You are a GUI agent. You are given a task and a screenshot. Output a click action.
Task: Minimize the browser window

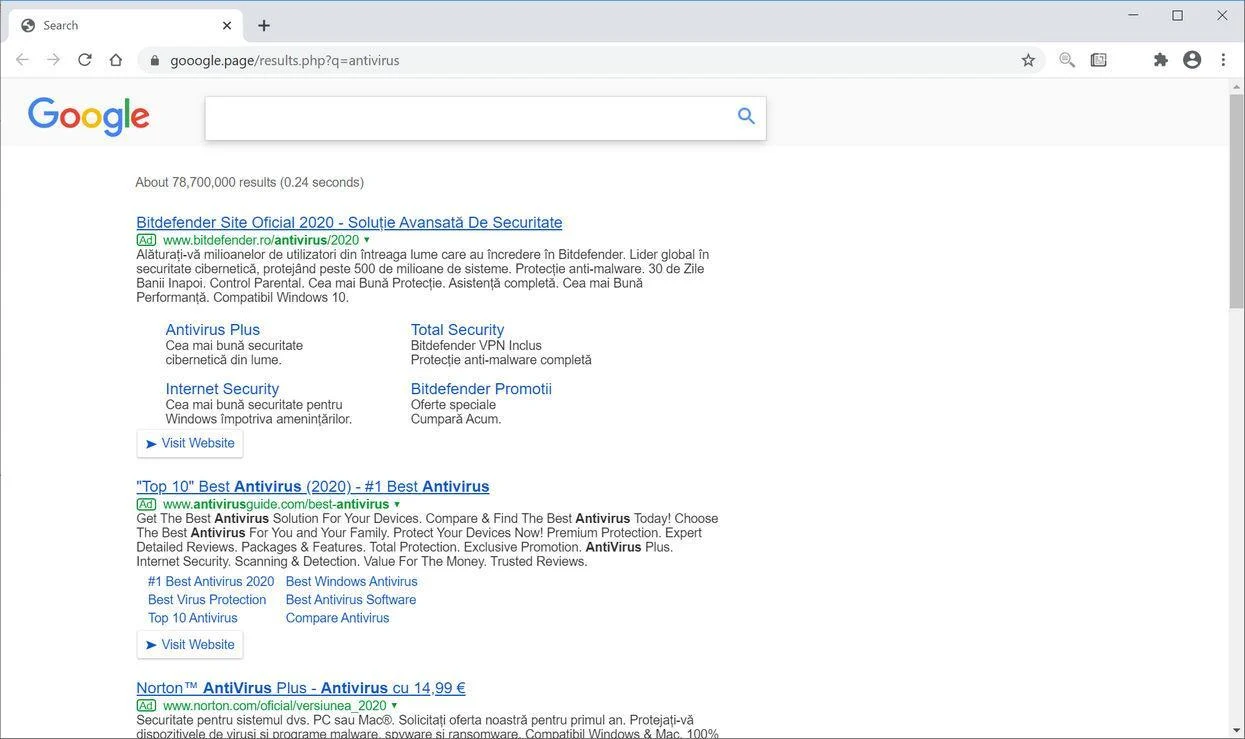point(1133,15)
